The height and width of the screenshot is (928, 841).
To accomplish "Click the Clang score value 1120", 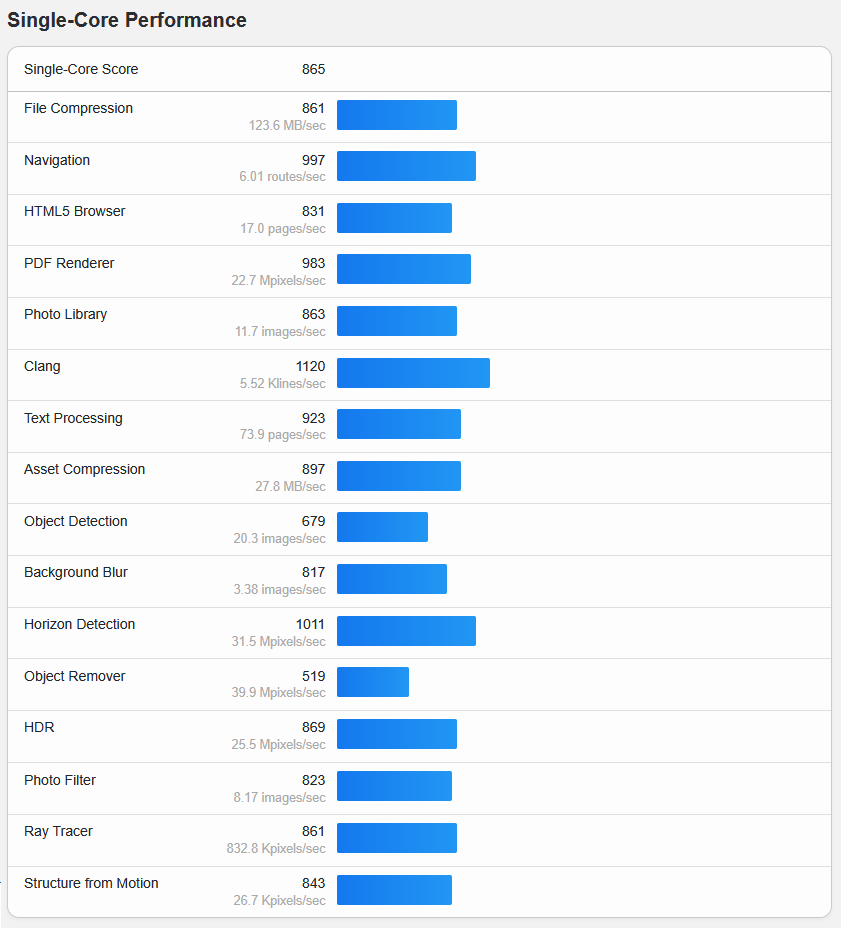I will tap(310, 366).
